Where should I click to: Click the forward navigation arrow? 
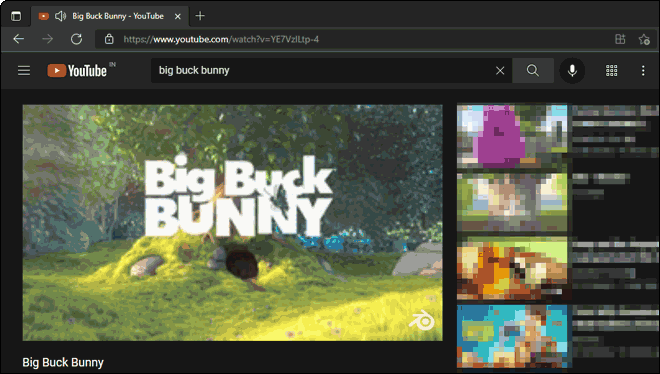48,39
